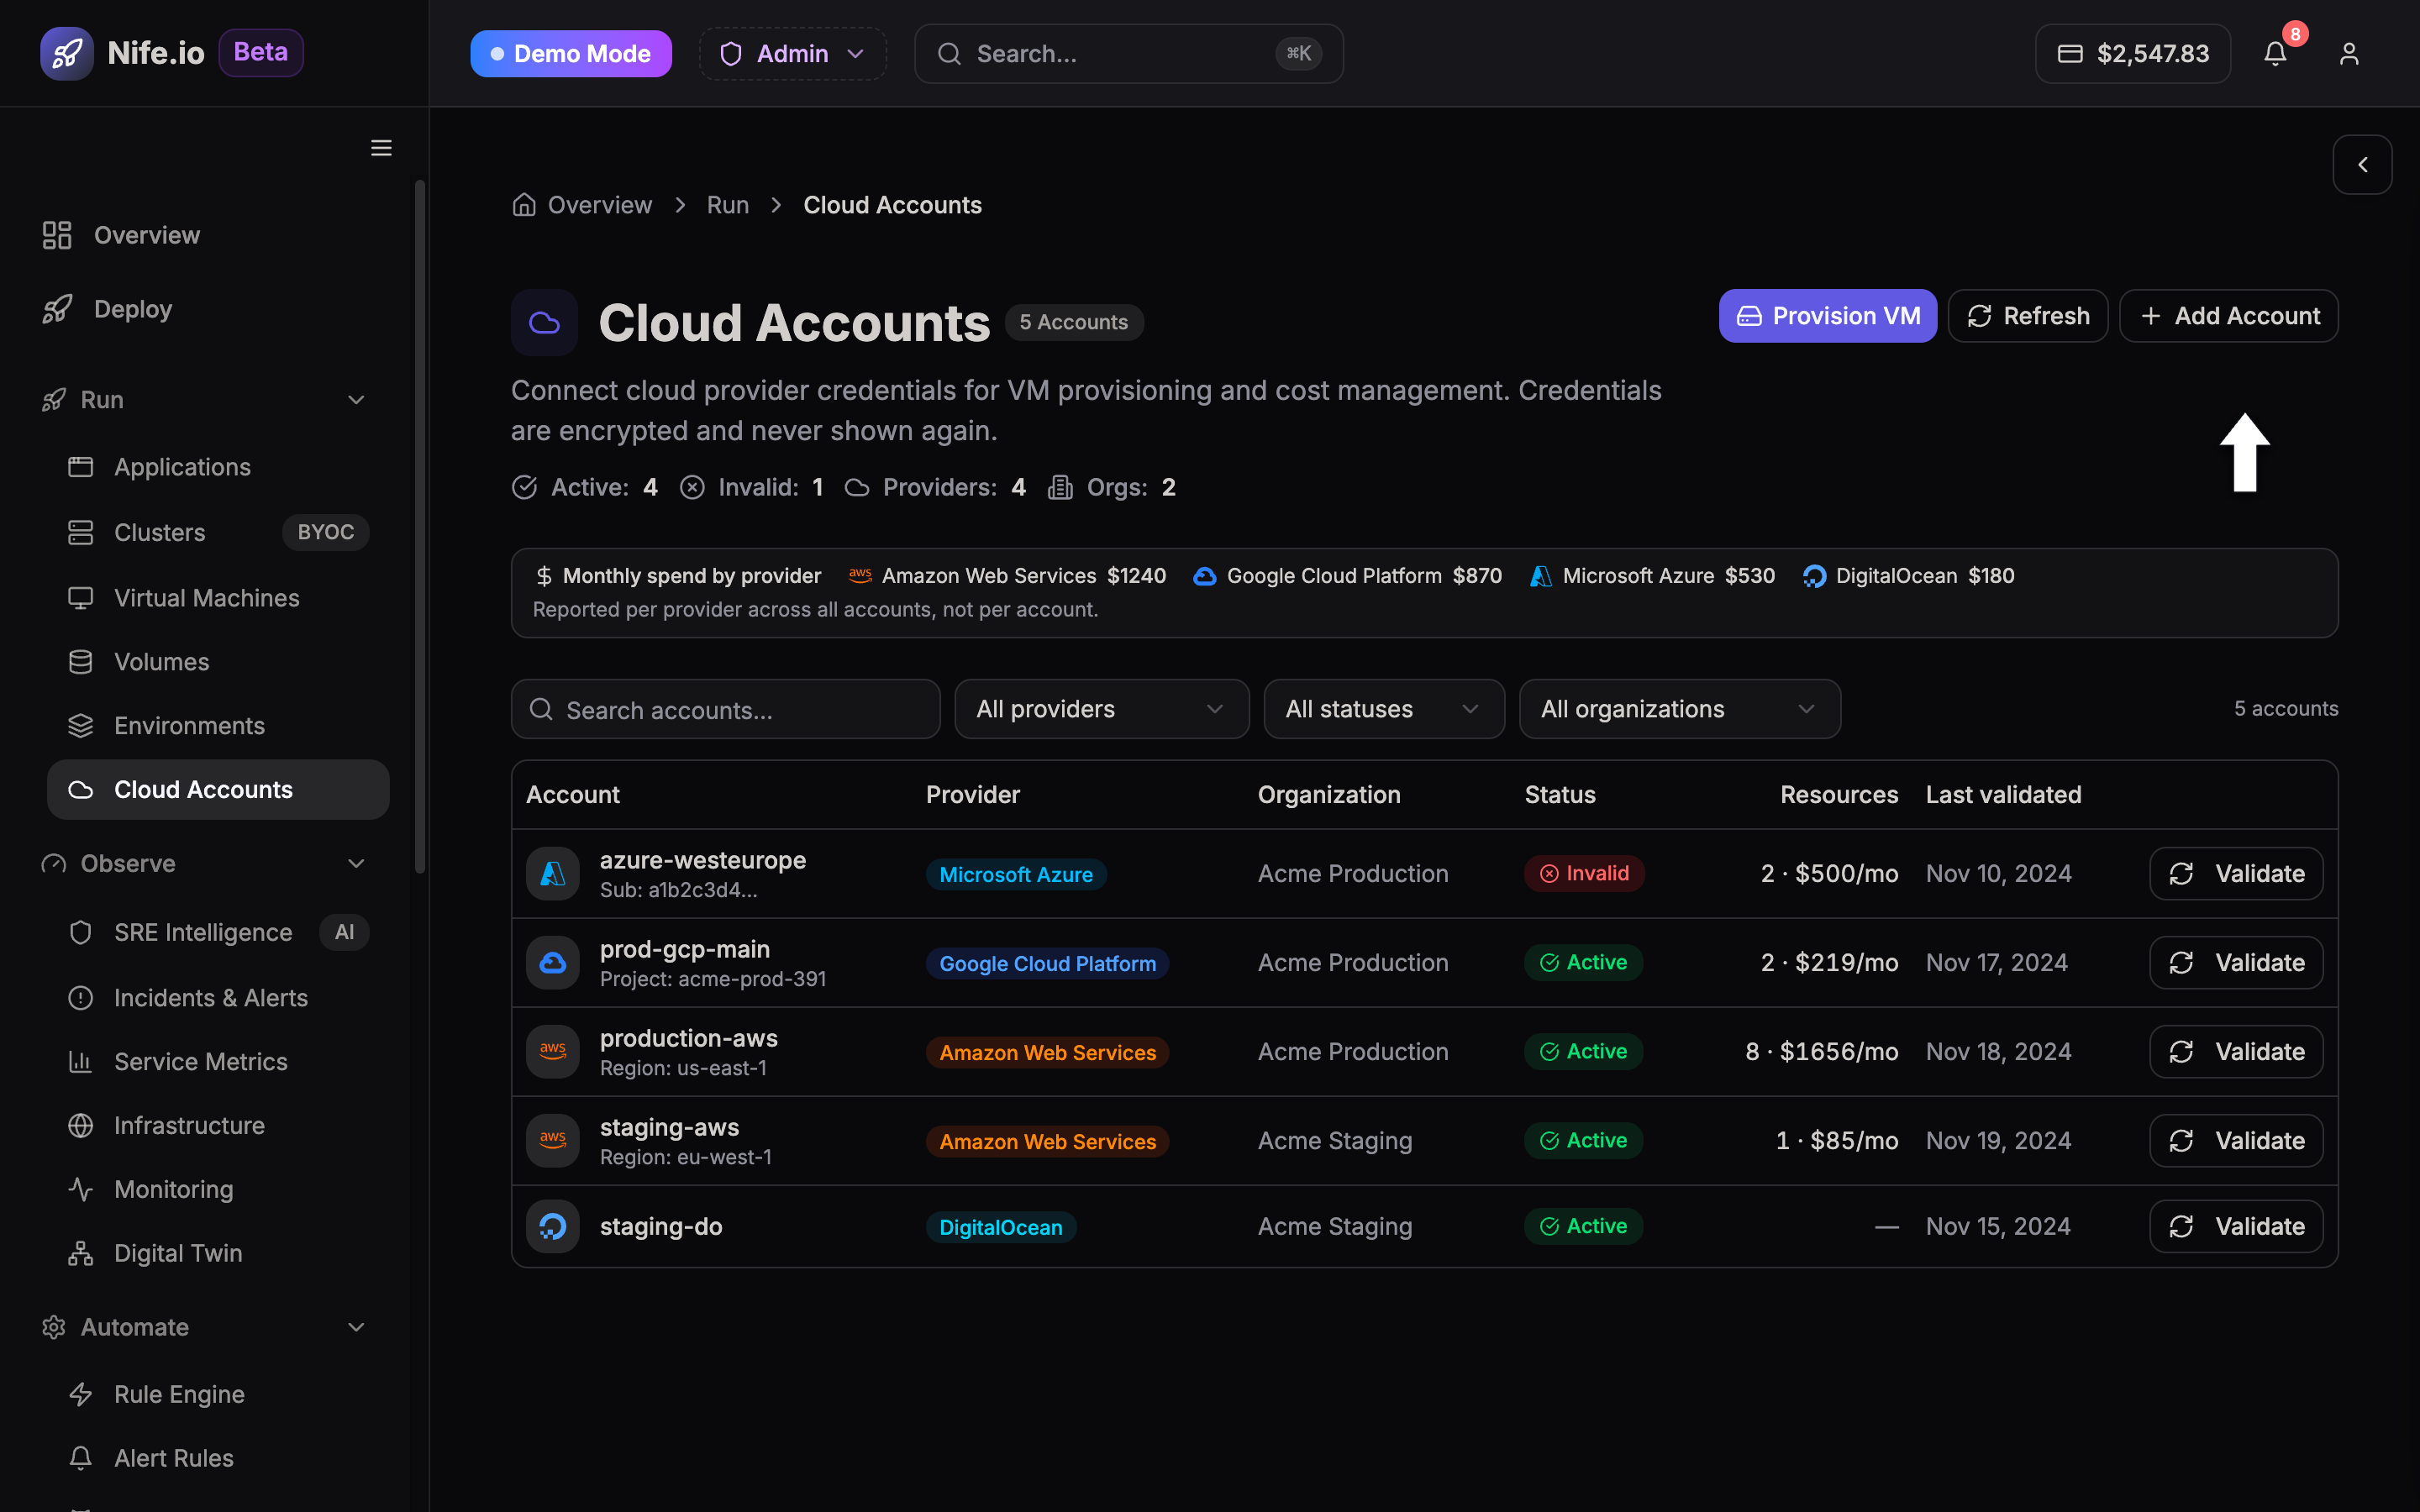
Task: Focus the Search accounts input field
Action: (726, 709)
